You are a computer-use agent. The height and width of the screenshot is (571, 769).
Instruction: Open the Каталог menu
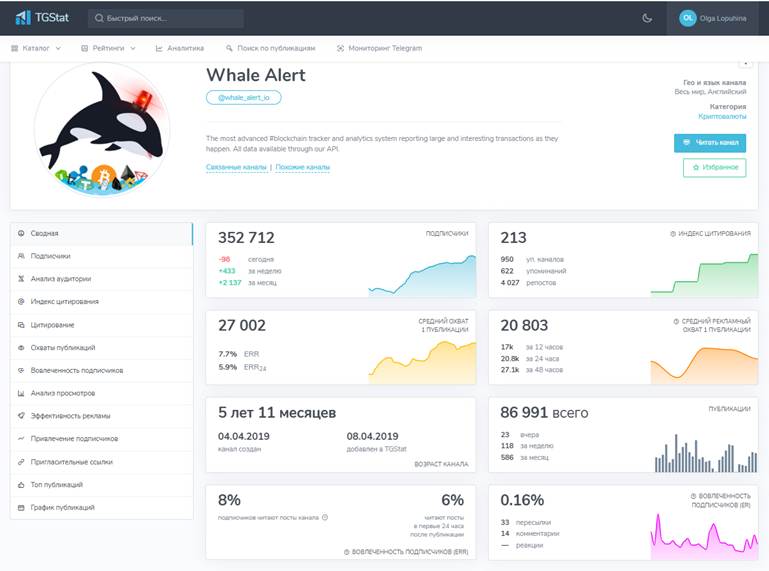36,48
